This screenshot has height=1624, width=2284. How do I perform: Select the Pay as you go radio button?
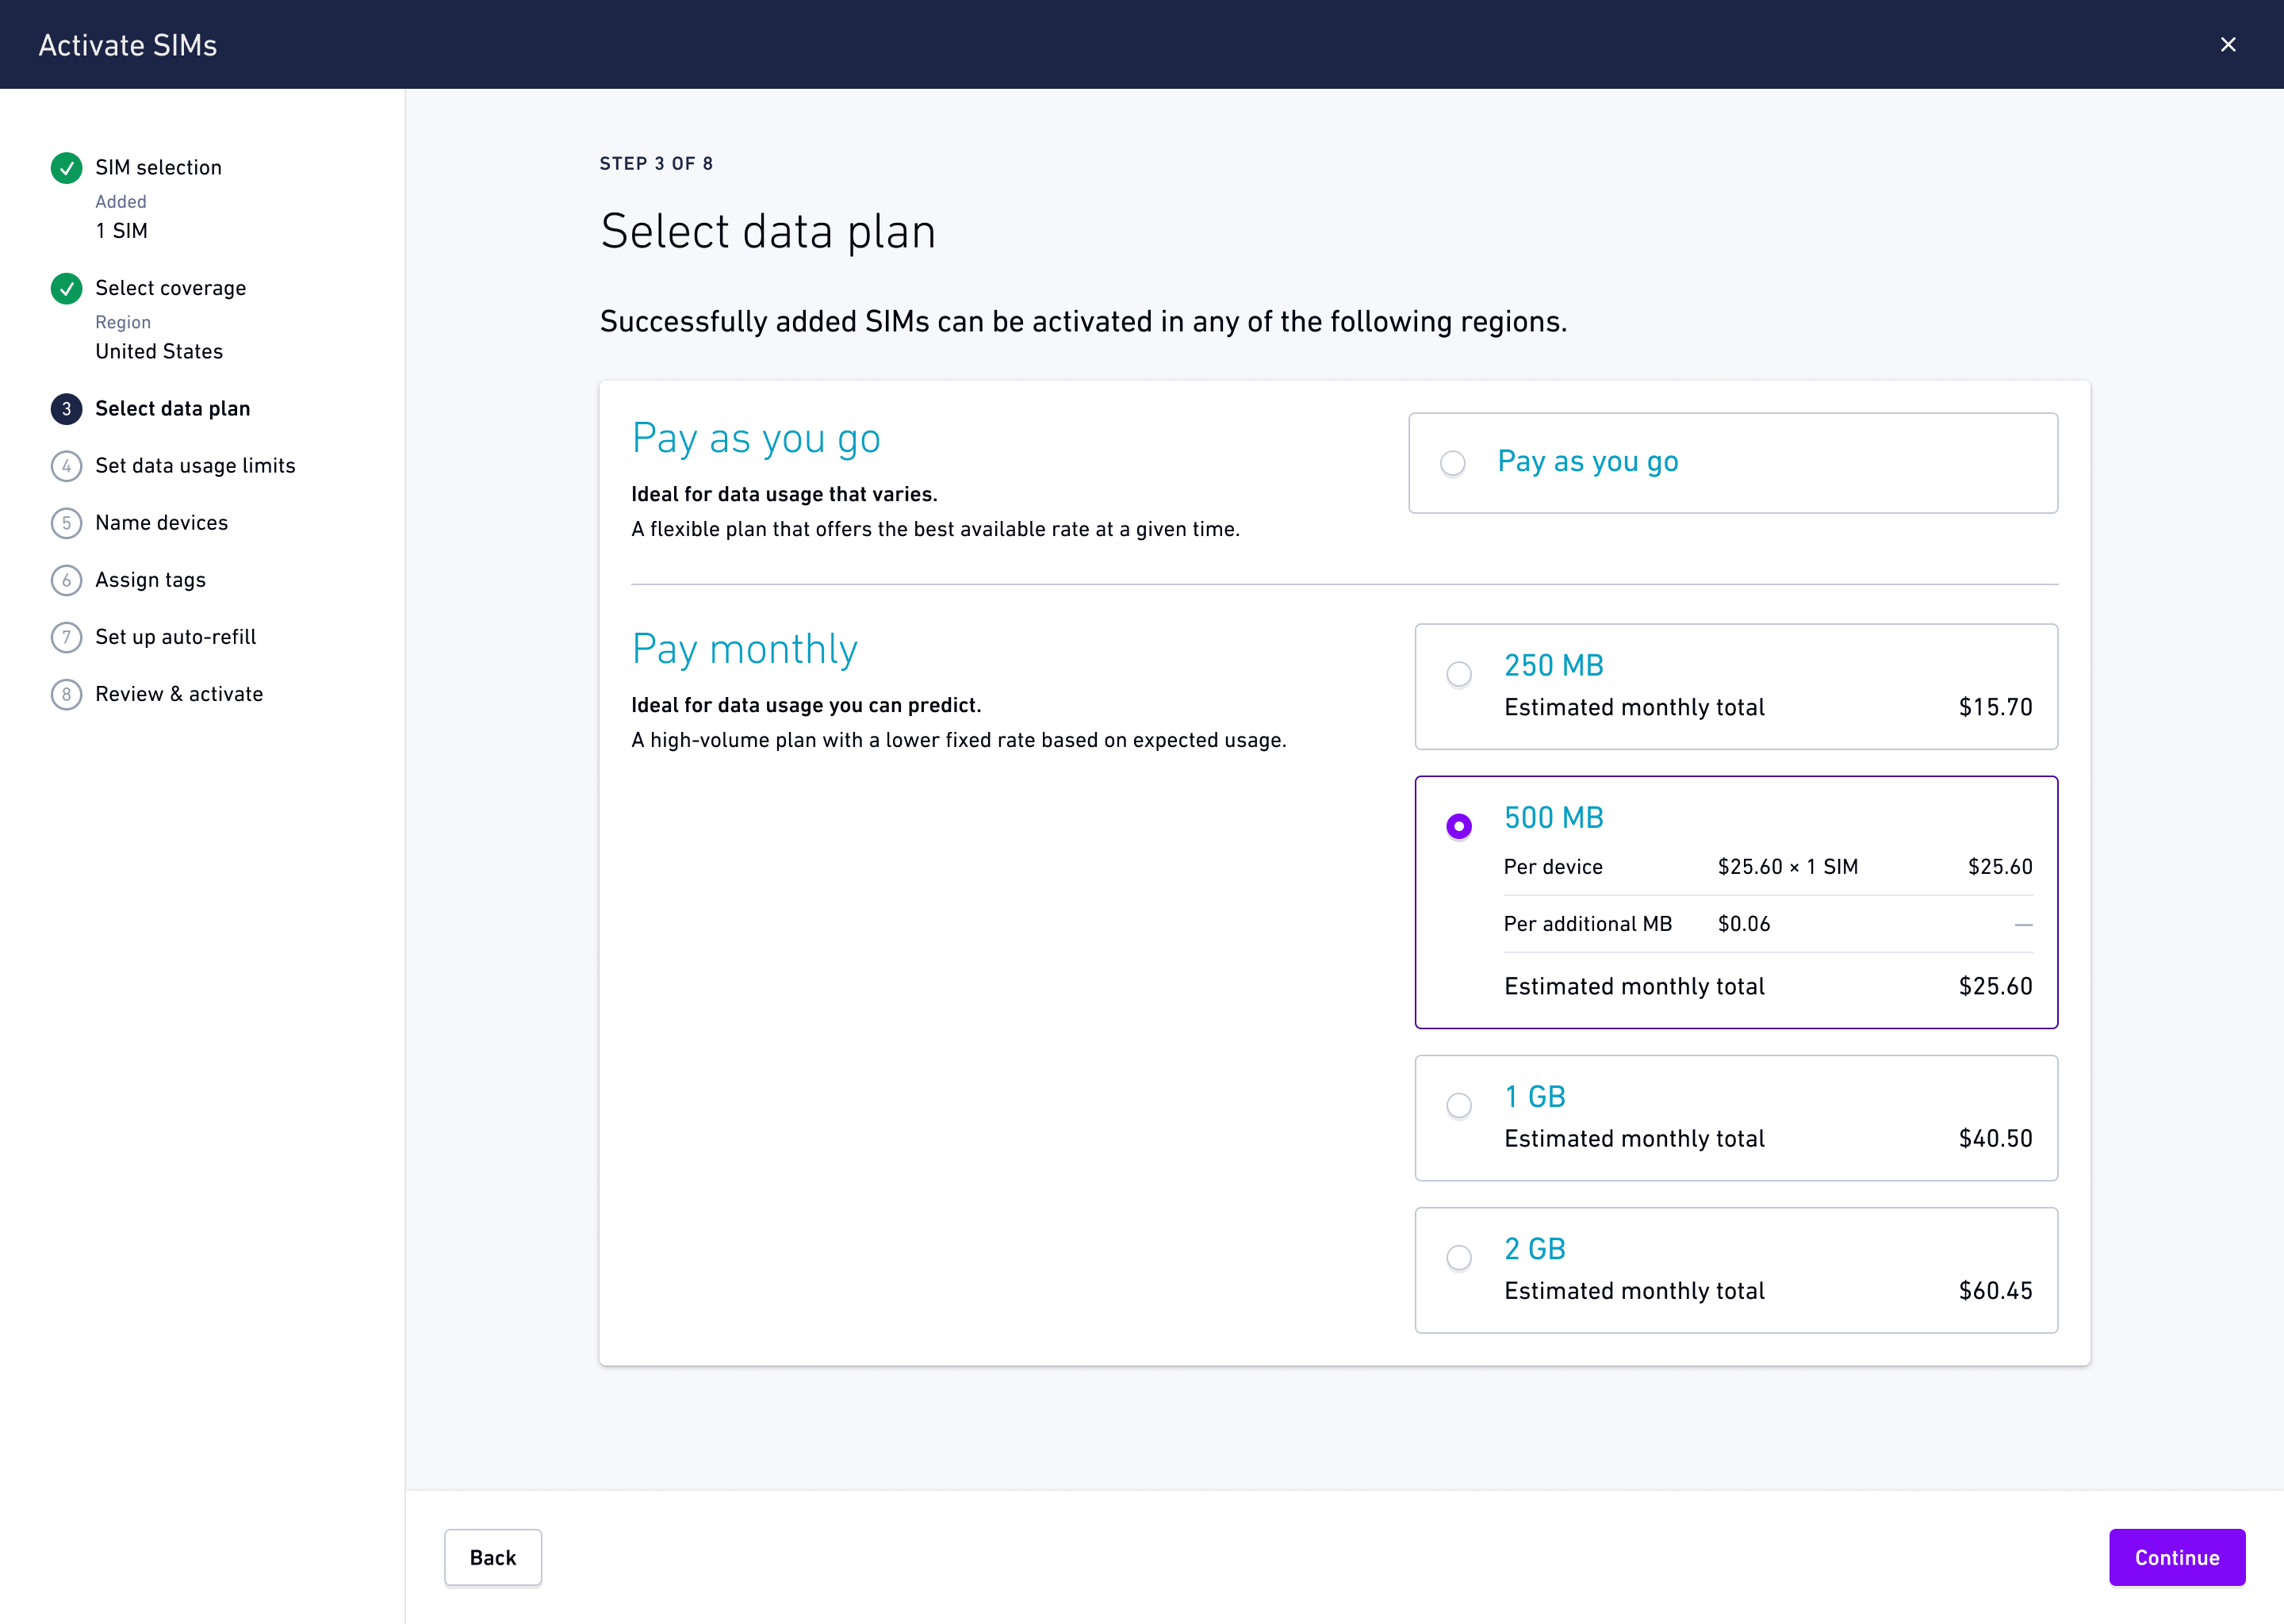click(x=1452, y=463)
